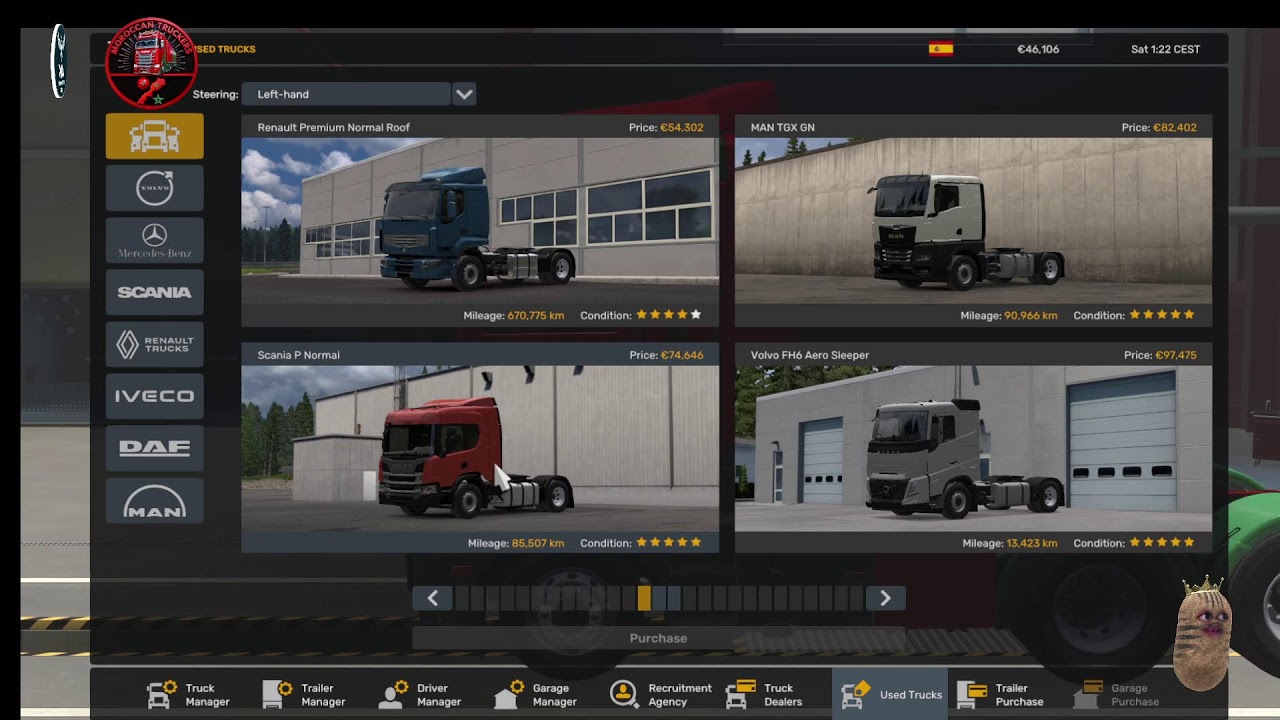Open Driver Manager tab

point(420,695)
